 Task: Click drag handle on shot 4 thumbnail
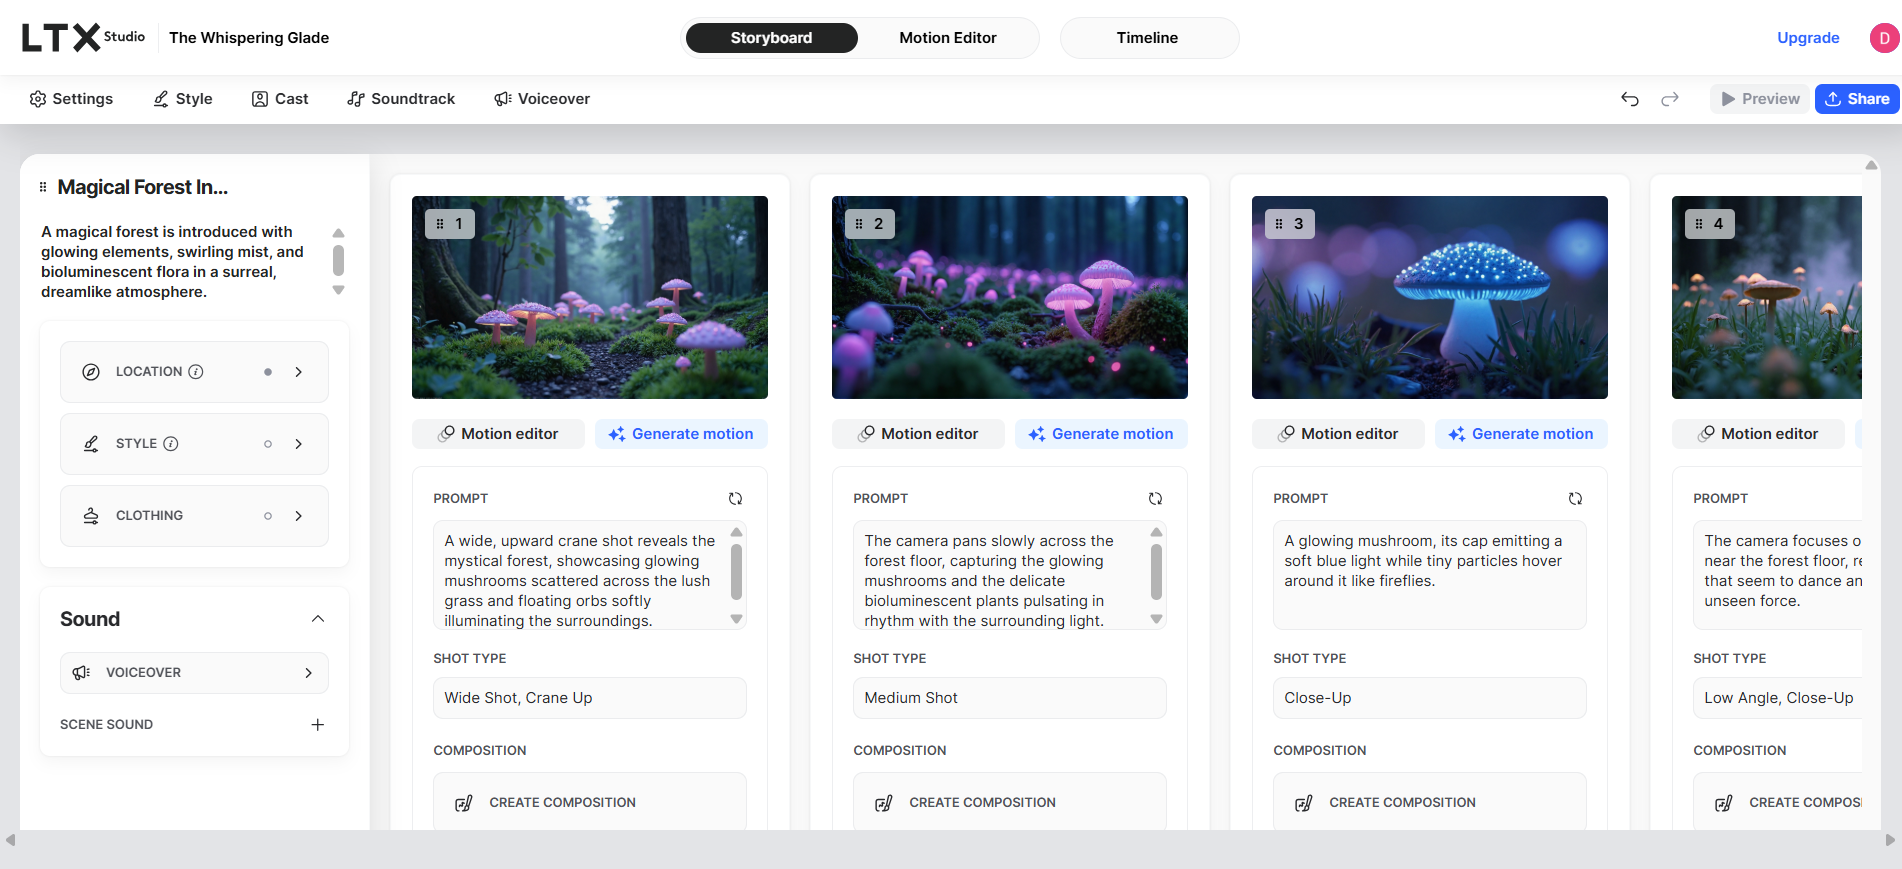tap(1700, 224)
